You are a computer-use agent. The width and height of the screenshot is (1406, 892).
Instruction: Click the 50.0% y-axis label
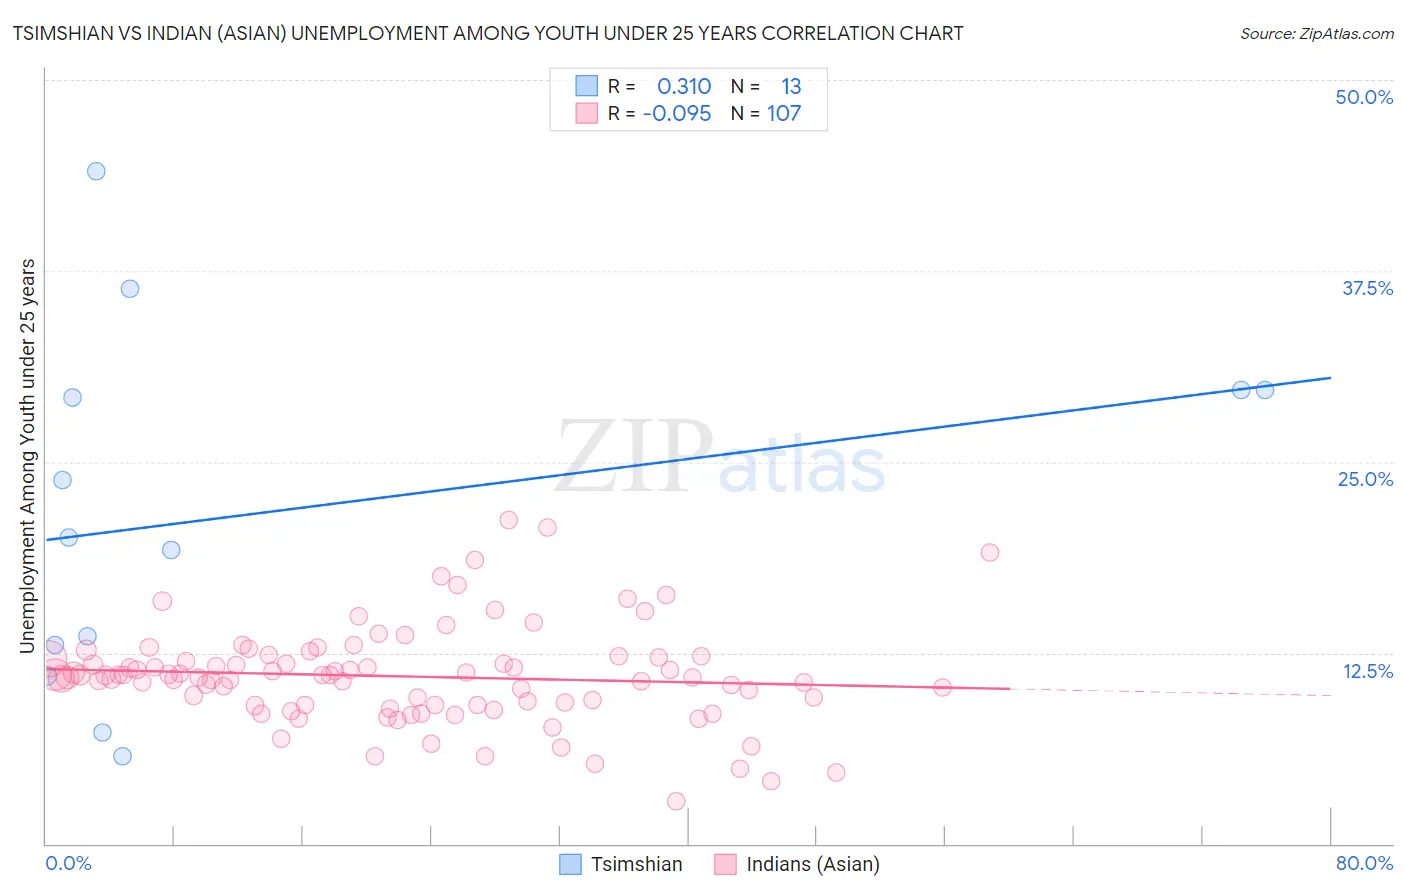click(x=1364, y=97)
